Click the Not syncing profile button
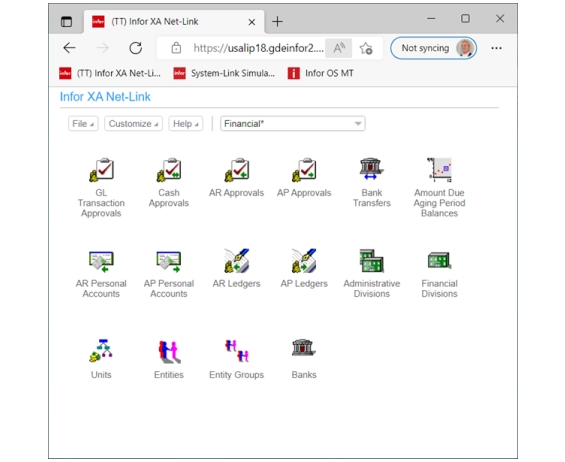The image size is (565, 462). (433, 48)
